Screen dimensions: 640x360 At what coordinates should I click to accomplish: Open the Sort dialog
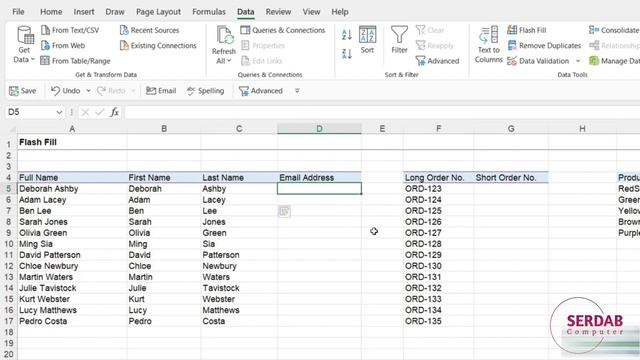click(x=367, y=40)
